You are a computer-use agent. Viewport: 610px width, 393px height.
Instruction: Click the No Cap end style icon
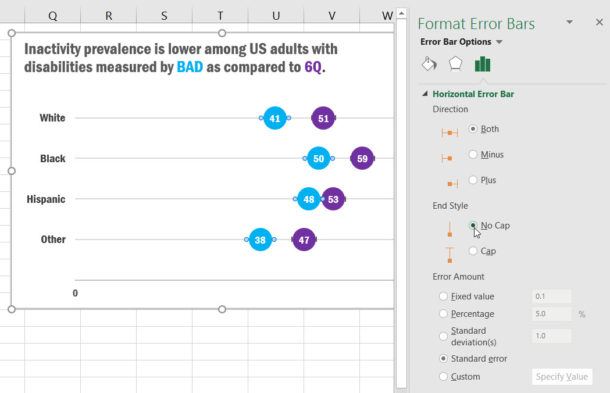450,229
